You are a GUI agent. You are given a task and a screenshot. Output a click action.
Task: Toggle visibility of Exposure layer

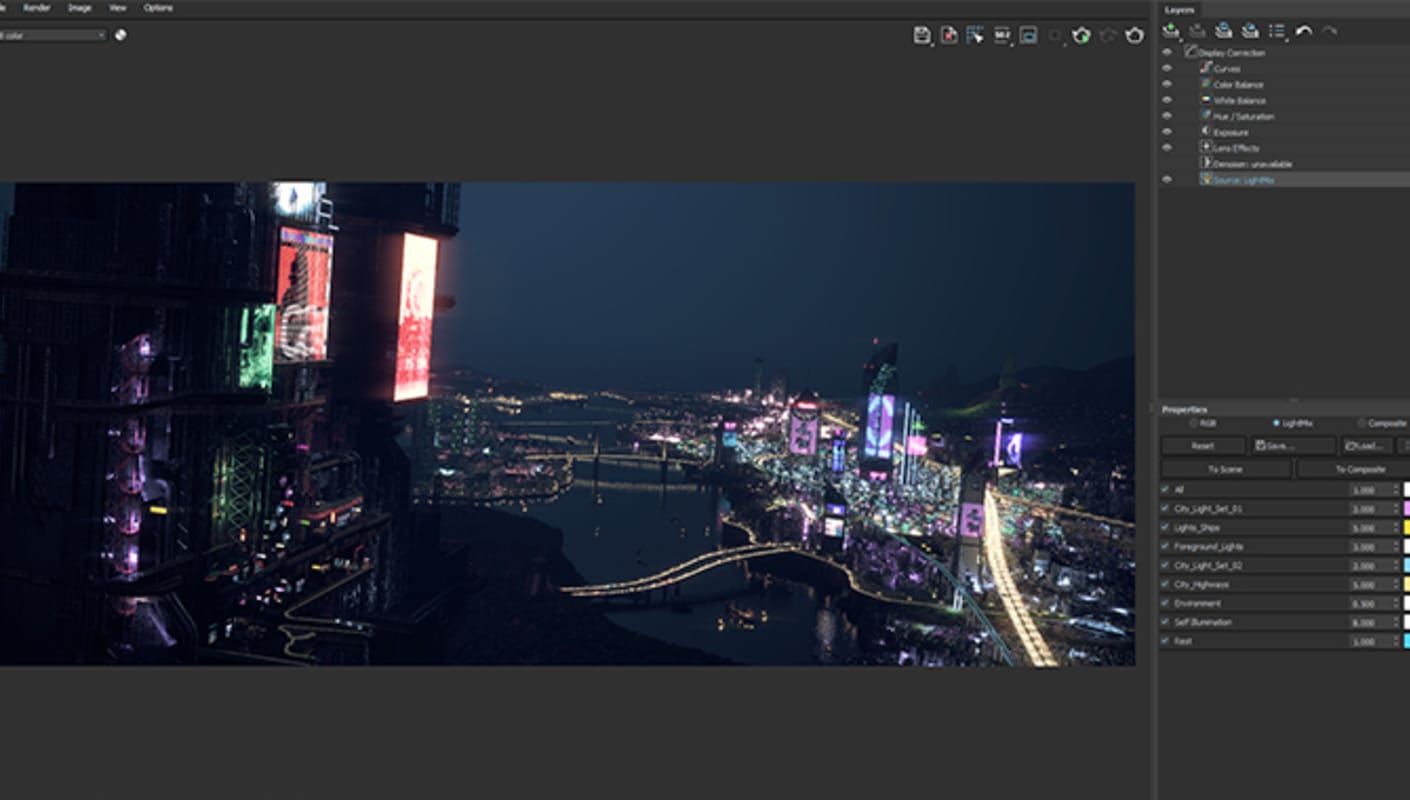pyautogui.click(x=1166, y=132)
